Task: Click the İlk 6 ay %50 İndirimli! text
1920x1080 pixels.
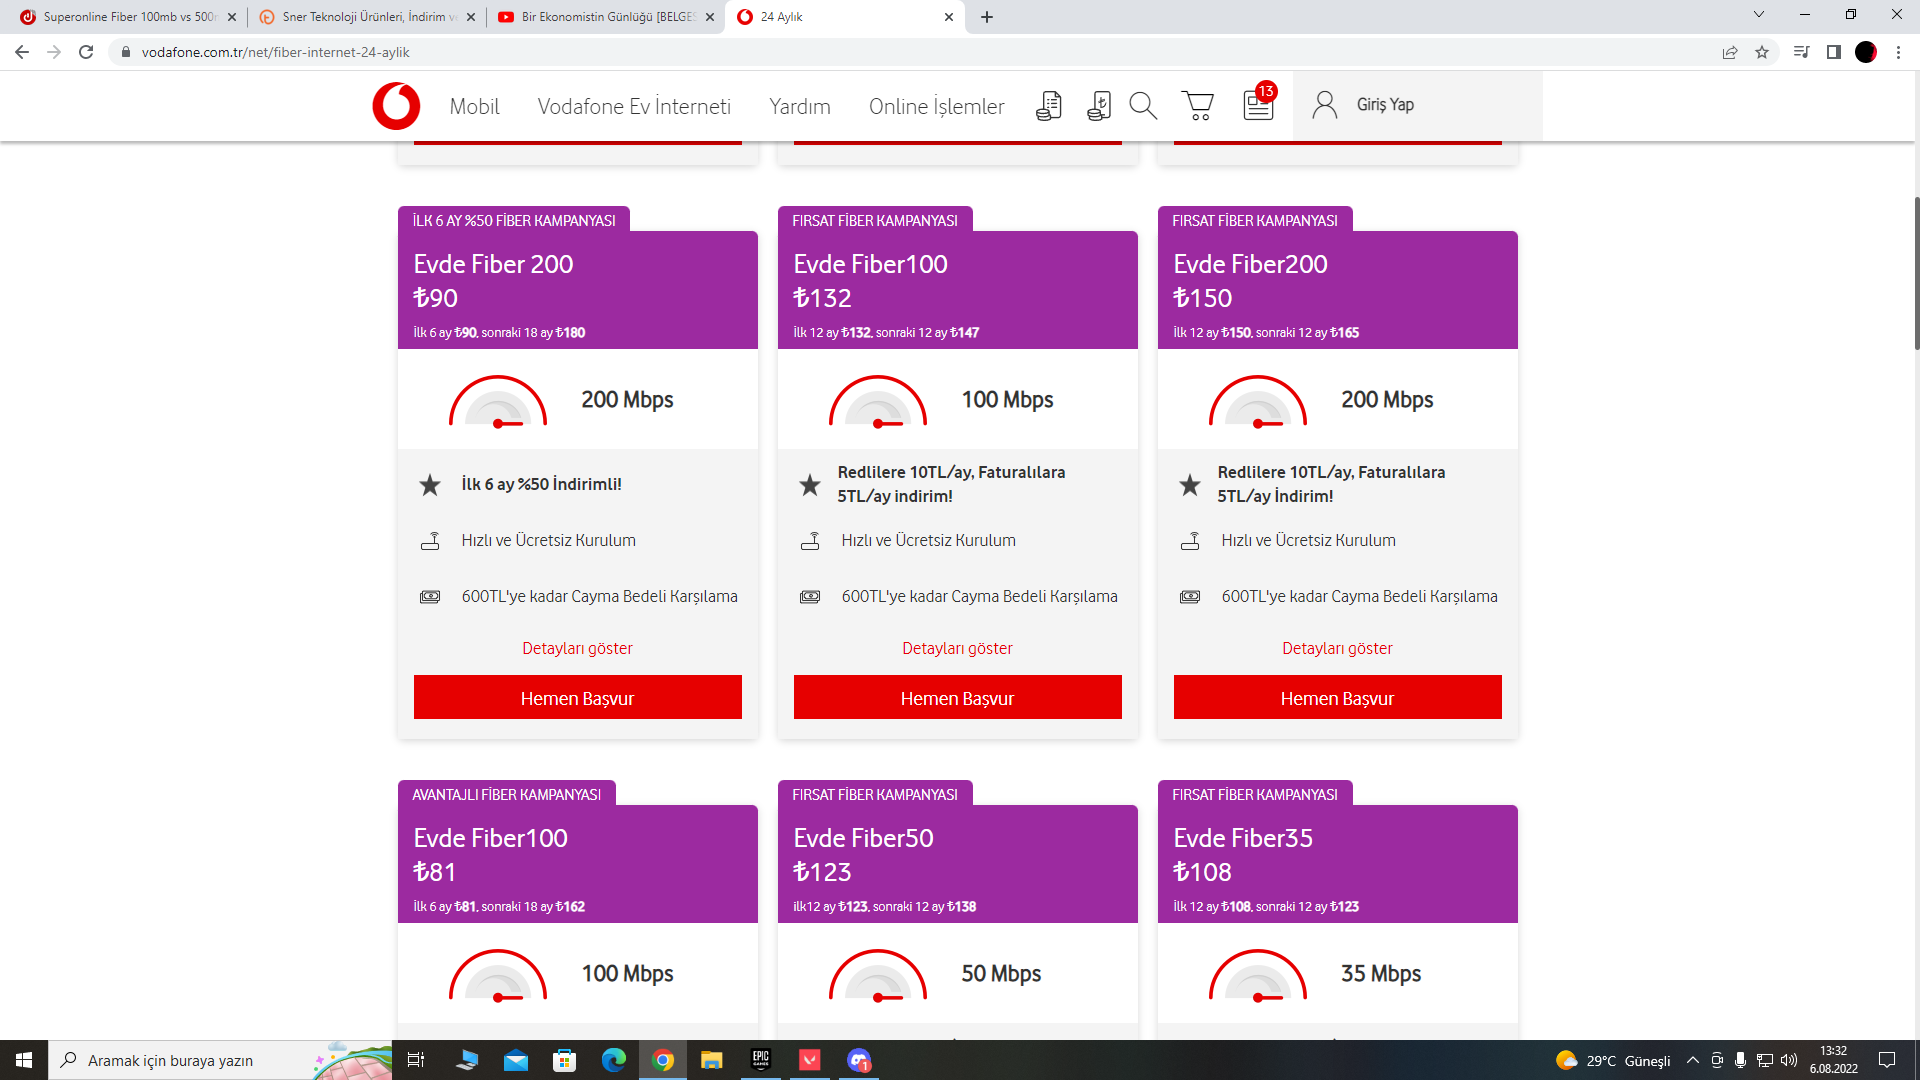Action: 541,484
